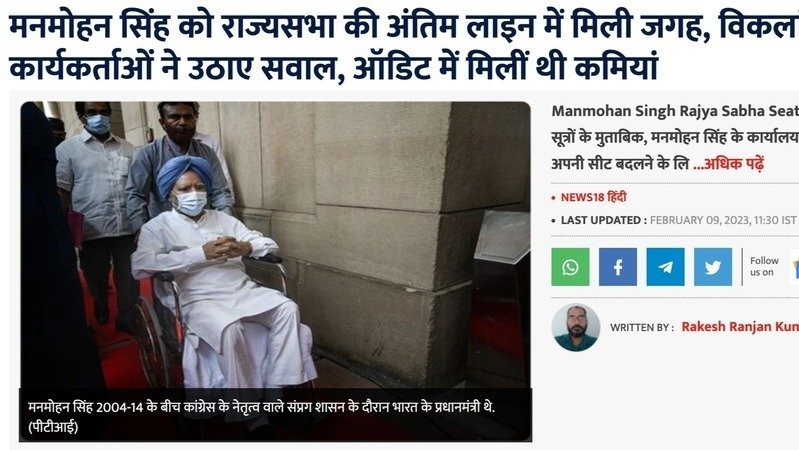Open NEWS18 हिंदी source link
This screenshot has height=450, width=799.
[x=594, y=197]
